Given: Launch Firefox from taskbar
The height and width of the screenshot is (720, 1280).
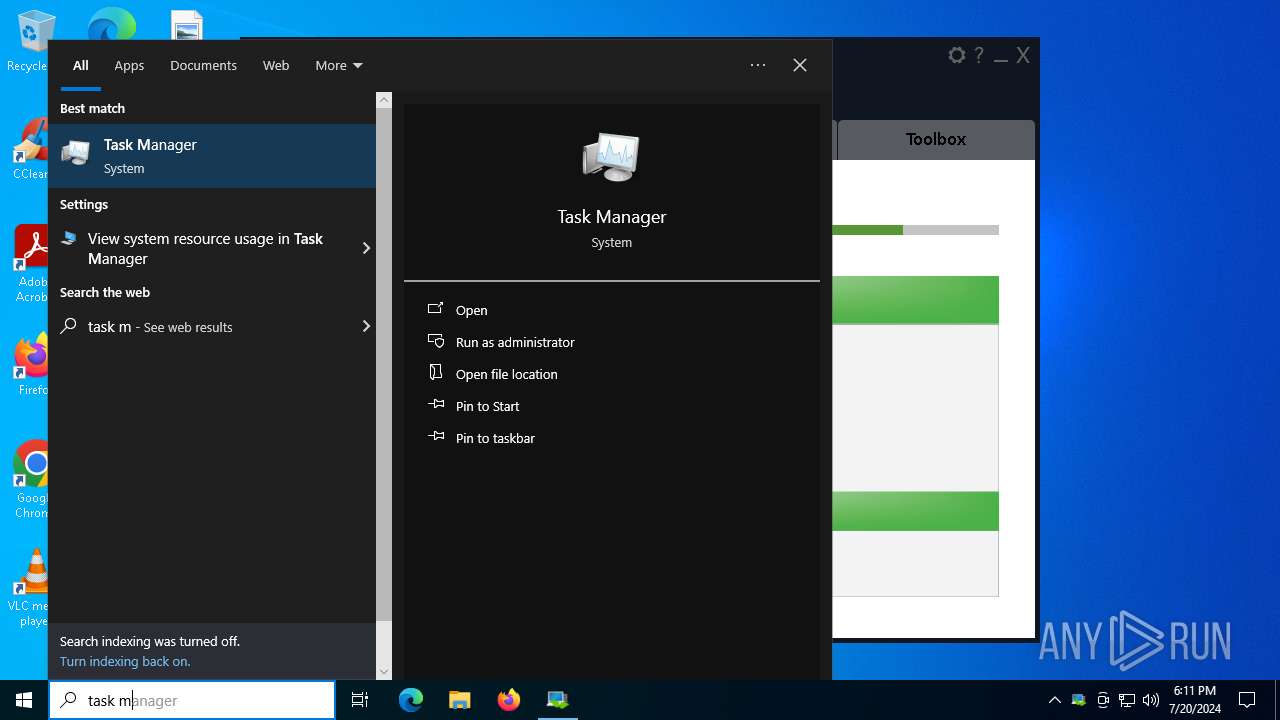Looking at the screenshot, I should tap(509, 700).
